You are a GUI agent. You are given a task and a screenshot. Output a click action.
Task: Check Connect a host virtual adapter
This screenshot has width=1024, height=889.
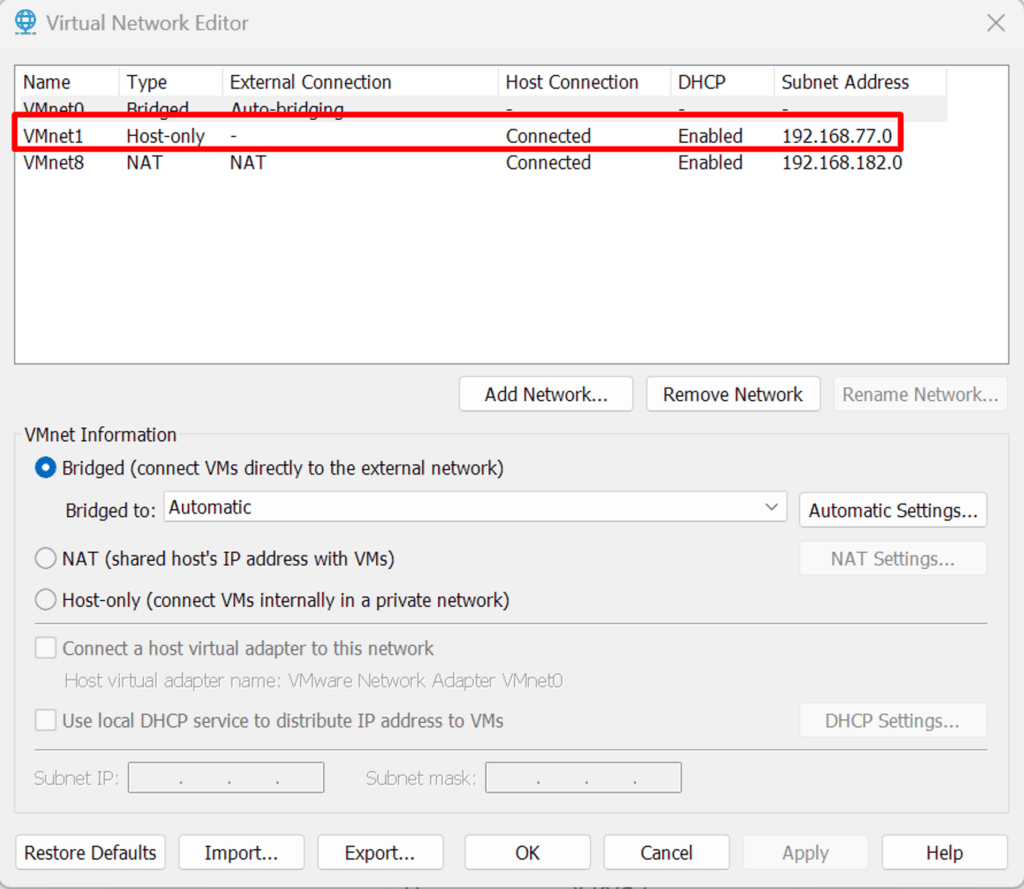click(x=45, y=648)
